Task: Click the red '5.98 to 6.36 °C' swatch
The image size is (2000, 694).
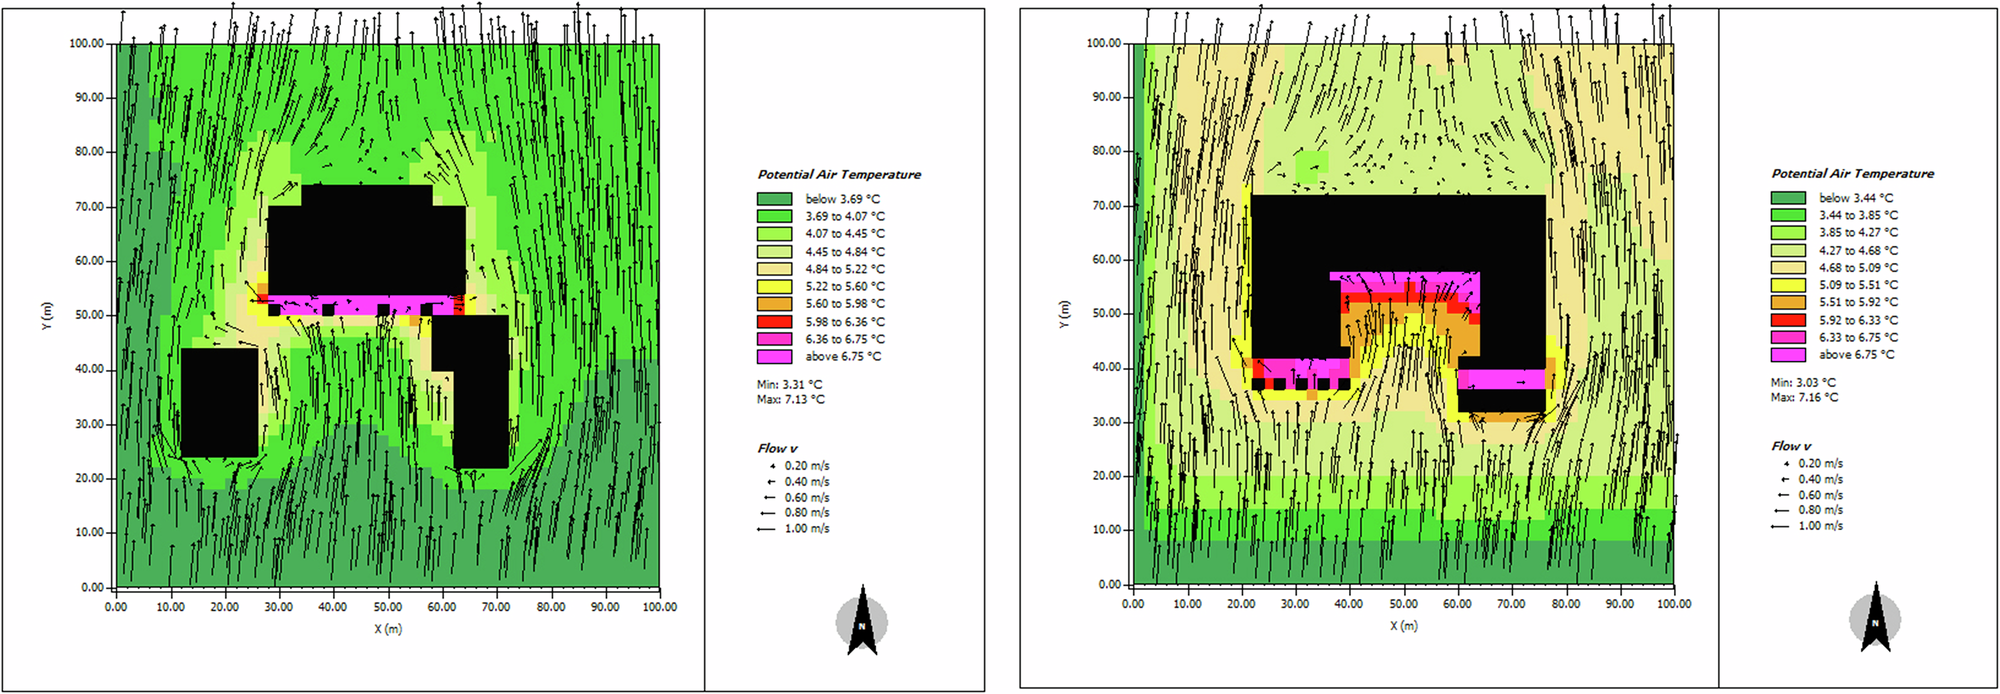Action: point(774,322)
